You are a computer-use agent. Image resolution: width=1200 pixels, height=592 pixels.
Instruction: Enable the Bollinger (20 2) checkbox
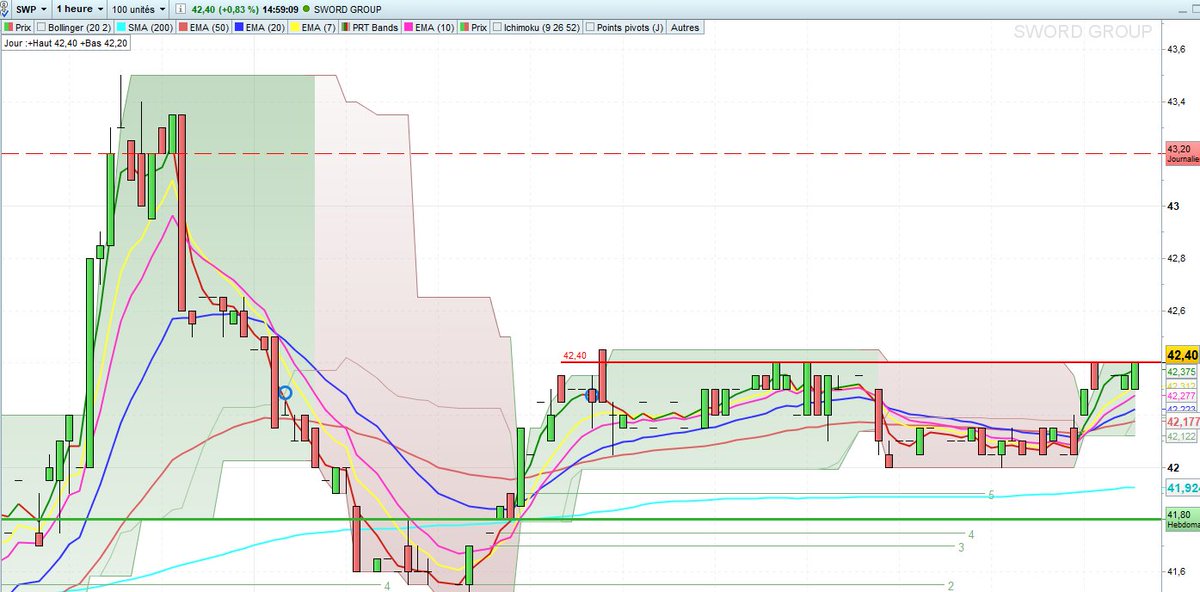[x=41, y=27]
